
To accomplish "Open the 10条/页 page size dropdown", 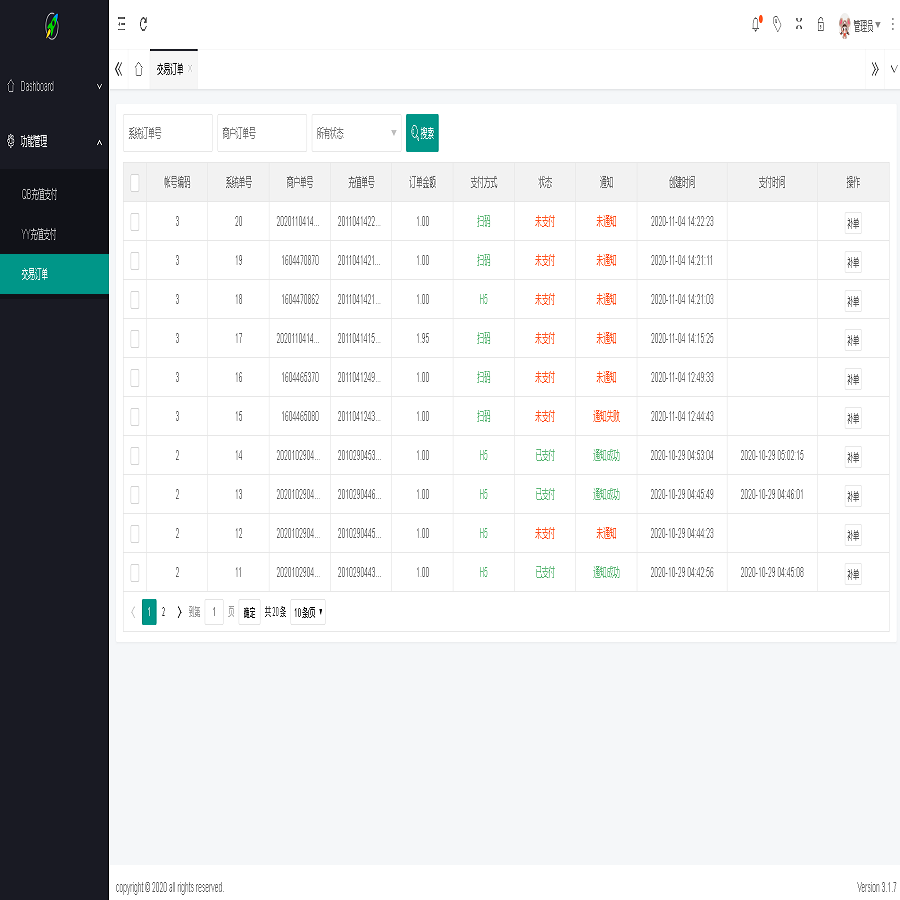I will [306, 611].
